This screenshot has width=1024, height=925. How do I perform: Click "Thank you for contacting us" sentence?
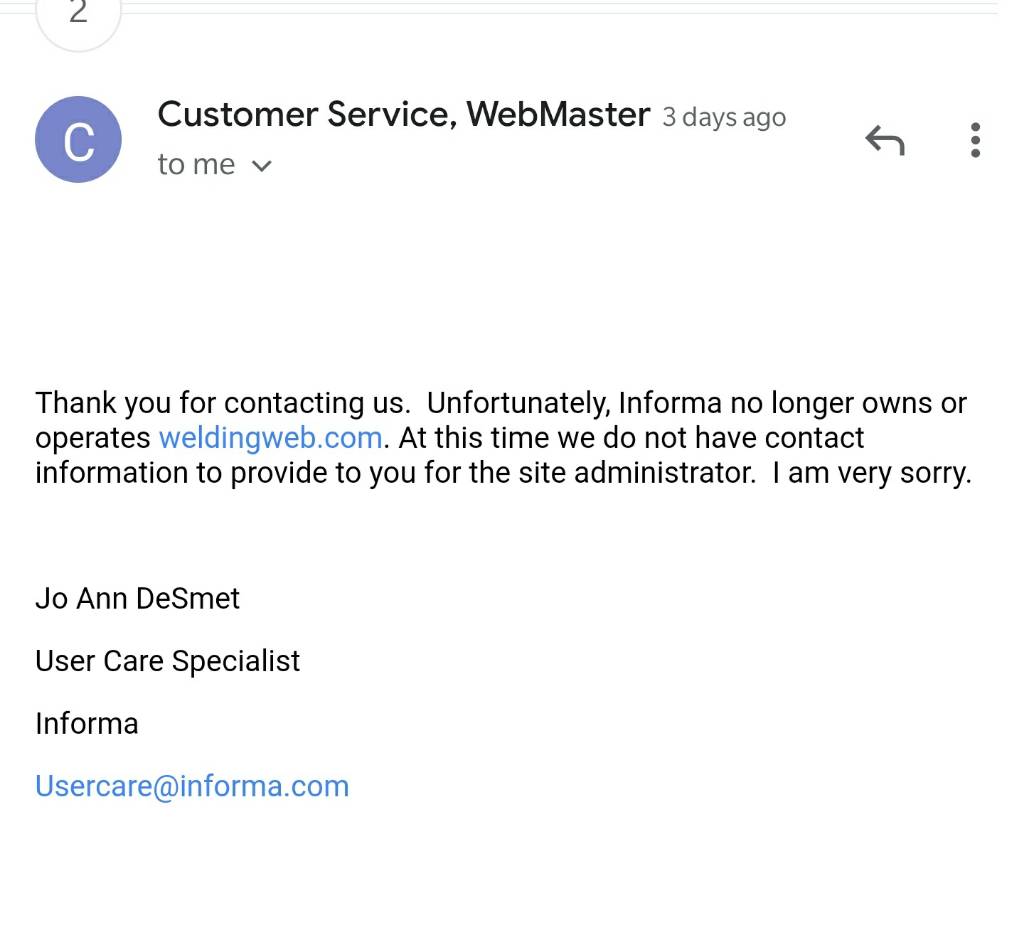[223, 403]
